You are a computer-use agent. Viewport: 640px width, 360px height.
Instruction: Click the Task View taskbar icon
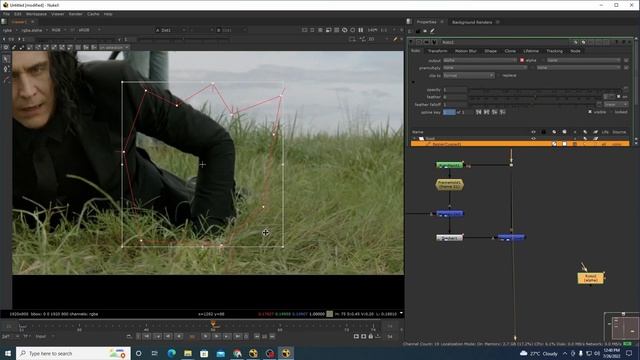155,353
